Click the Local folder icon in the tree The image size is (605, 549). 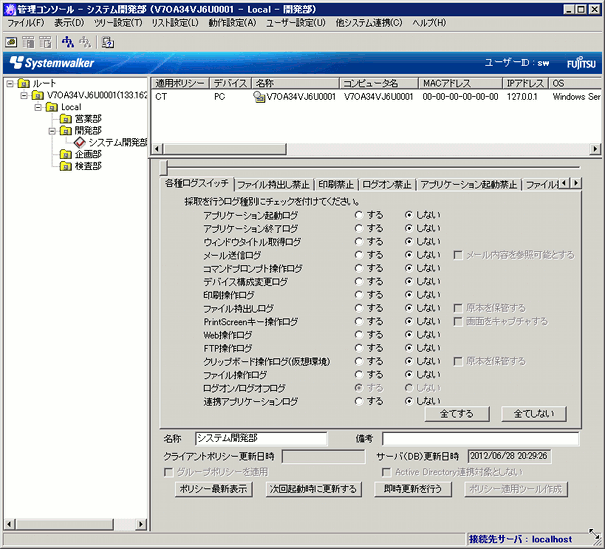click(52, 107)
